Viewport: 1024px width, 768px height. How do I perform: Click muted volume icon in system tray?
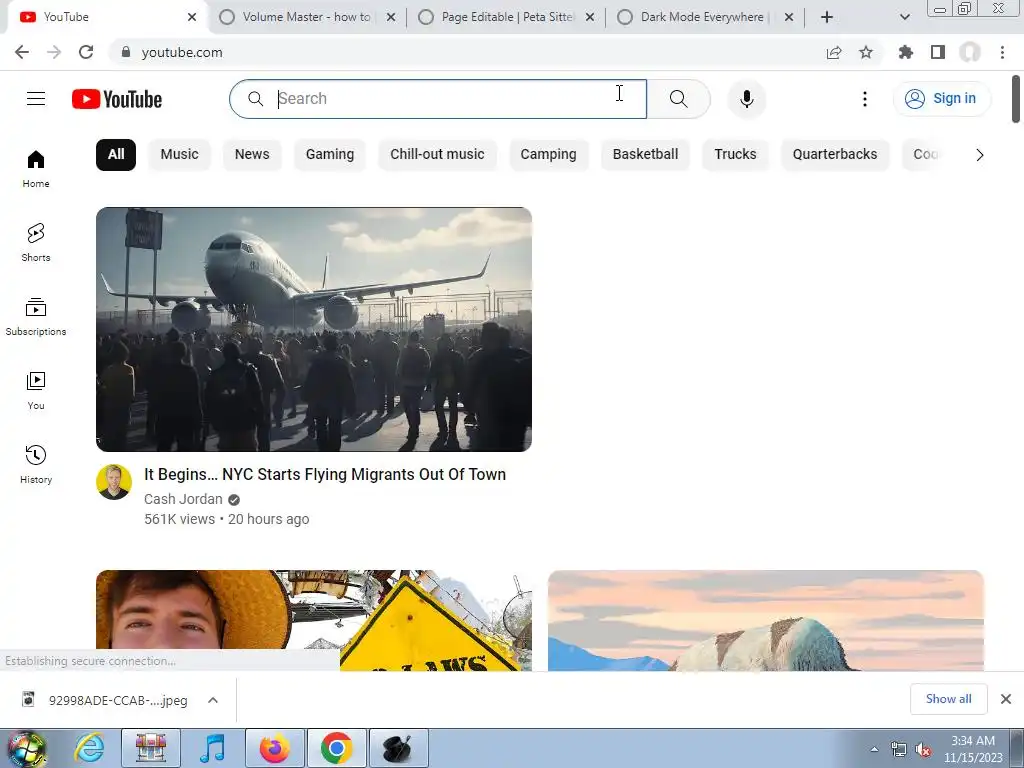point(923,749)
